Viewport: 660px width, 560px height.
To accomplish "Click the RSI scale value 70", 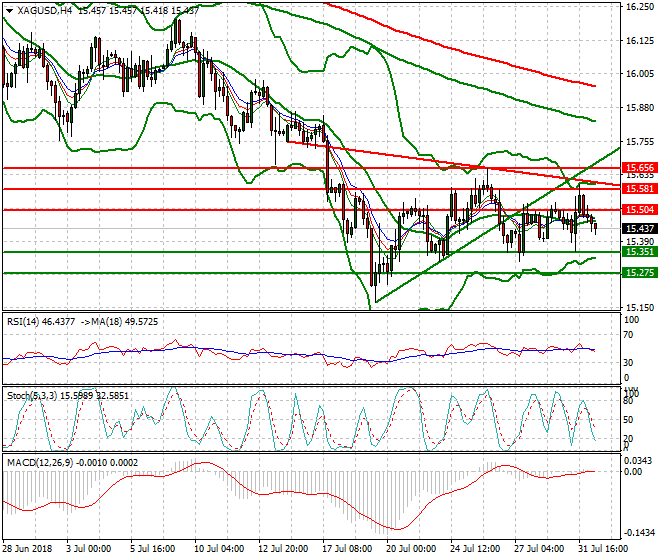I will point(628,335).
